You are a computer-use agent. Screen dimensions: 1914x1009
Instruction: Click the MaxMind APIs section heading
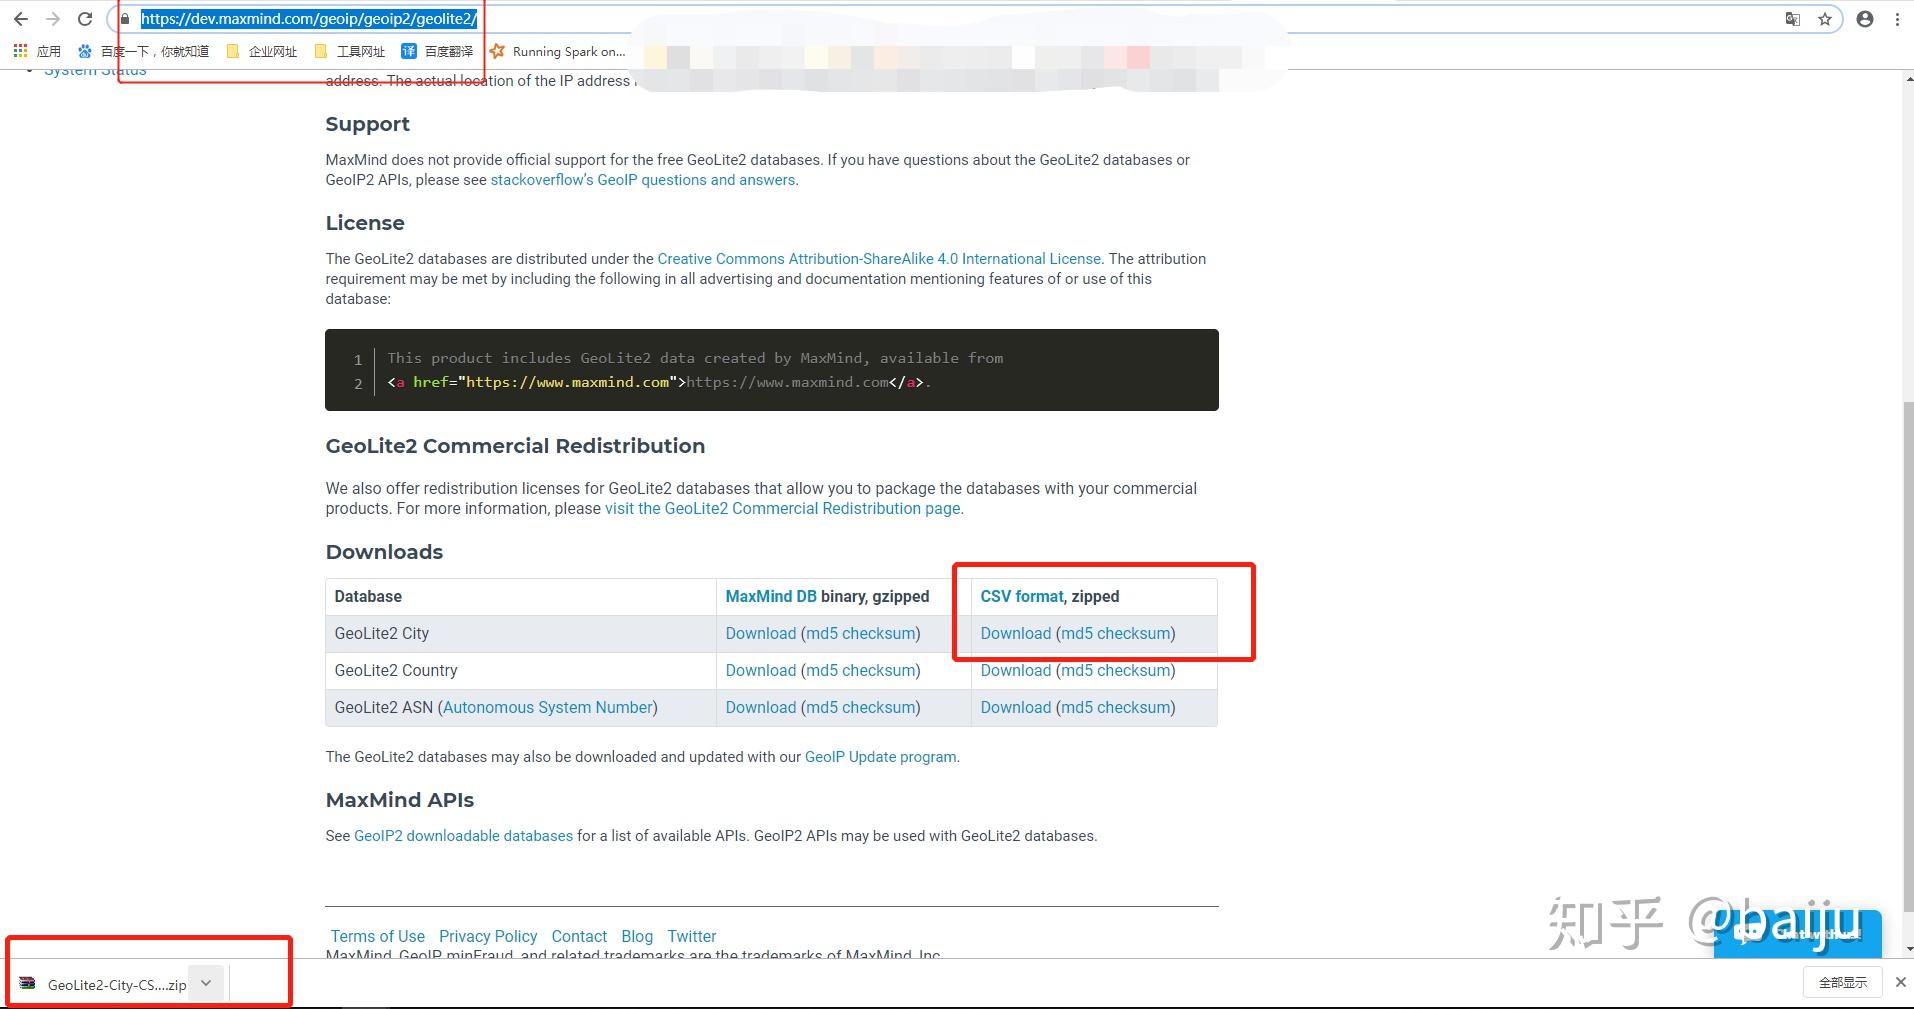pyautogui.click(x=400, y=800)
